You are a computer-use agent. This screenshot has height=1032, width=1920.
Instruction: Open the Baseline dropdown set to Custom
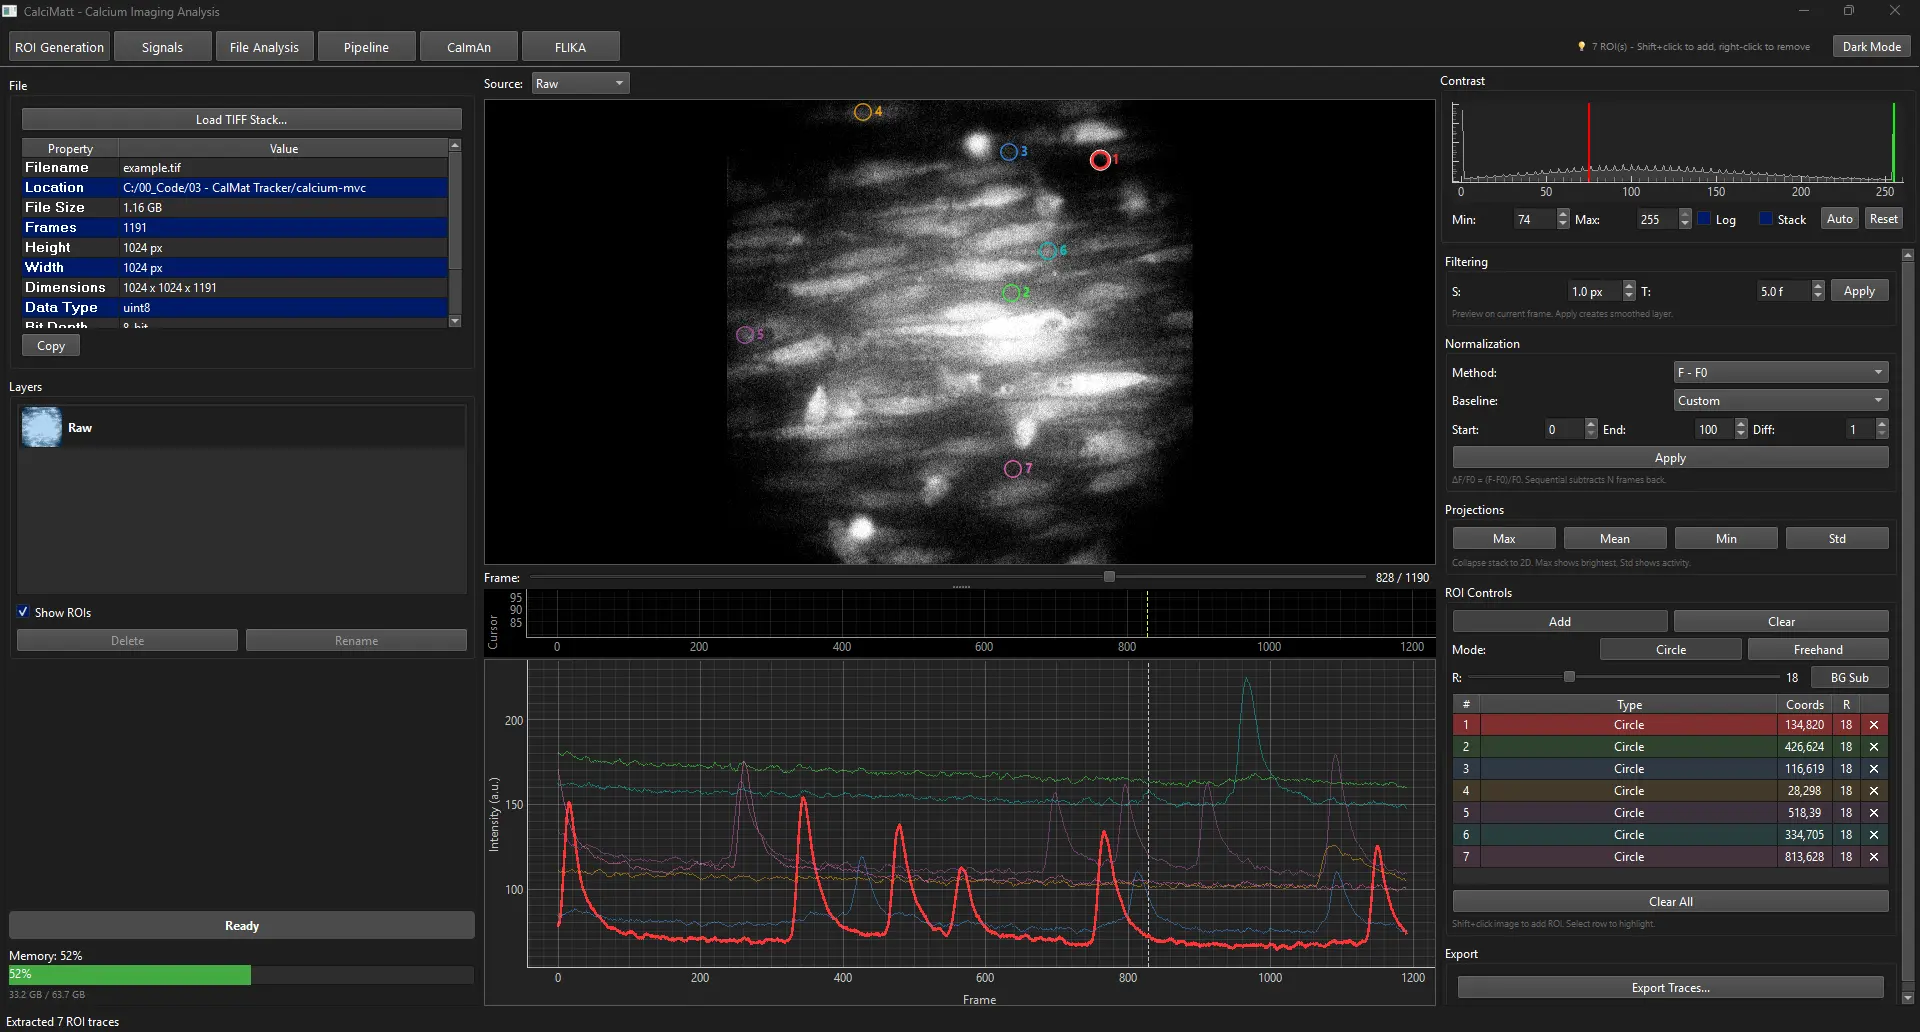tap(1779, 400)
